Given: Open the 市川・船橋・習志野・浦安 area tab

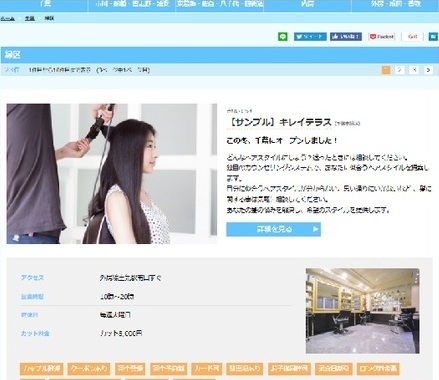Looking at the screenshot, I should (x=132, y=5).
